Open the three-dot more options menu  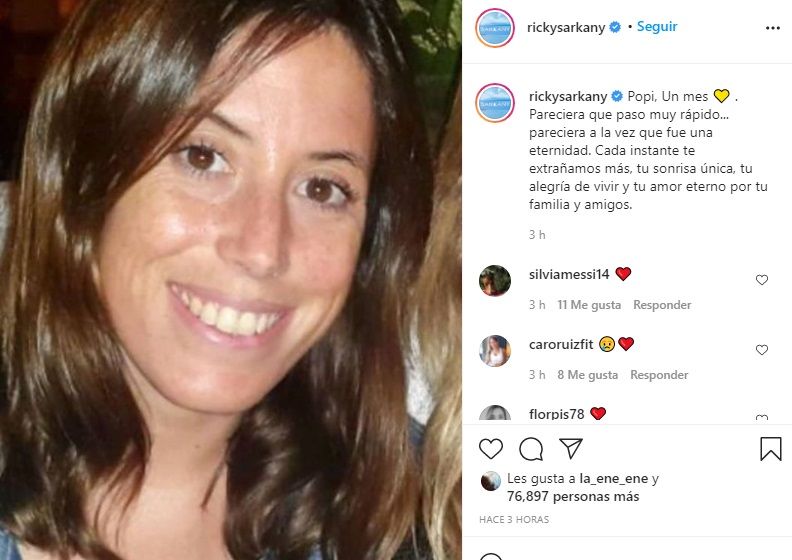772,28
